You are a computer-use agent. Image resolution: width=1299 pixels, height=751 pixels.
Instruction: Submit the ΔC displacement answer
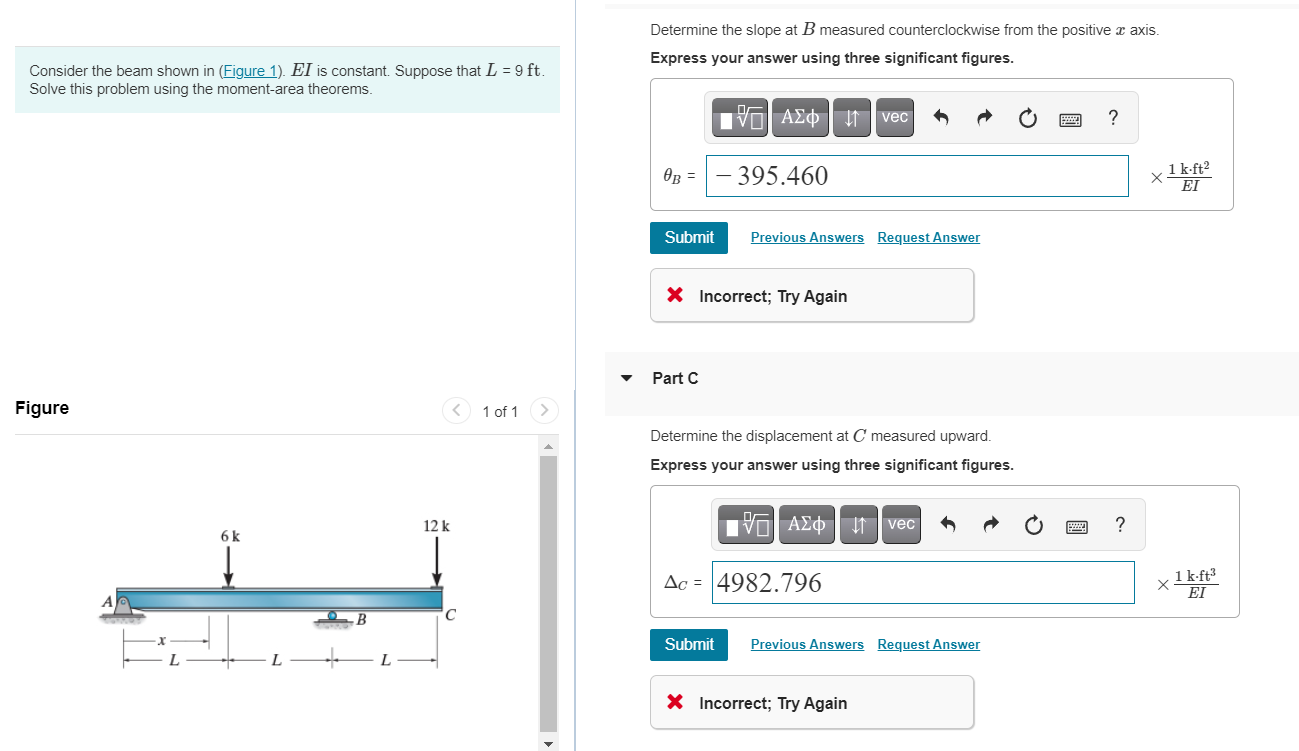point(688,644)
